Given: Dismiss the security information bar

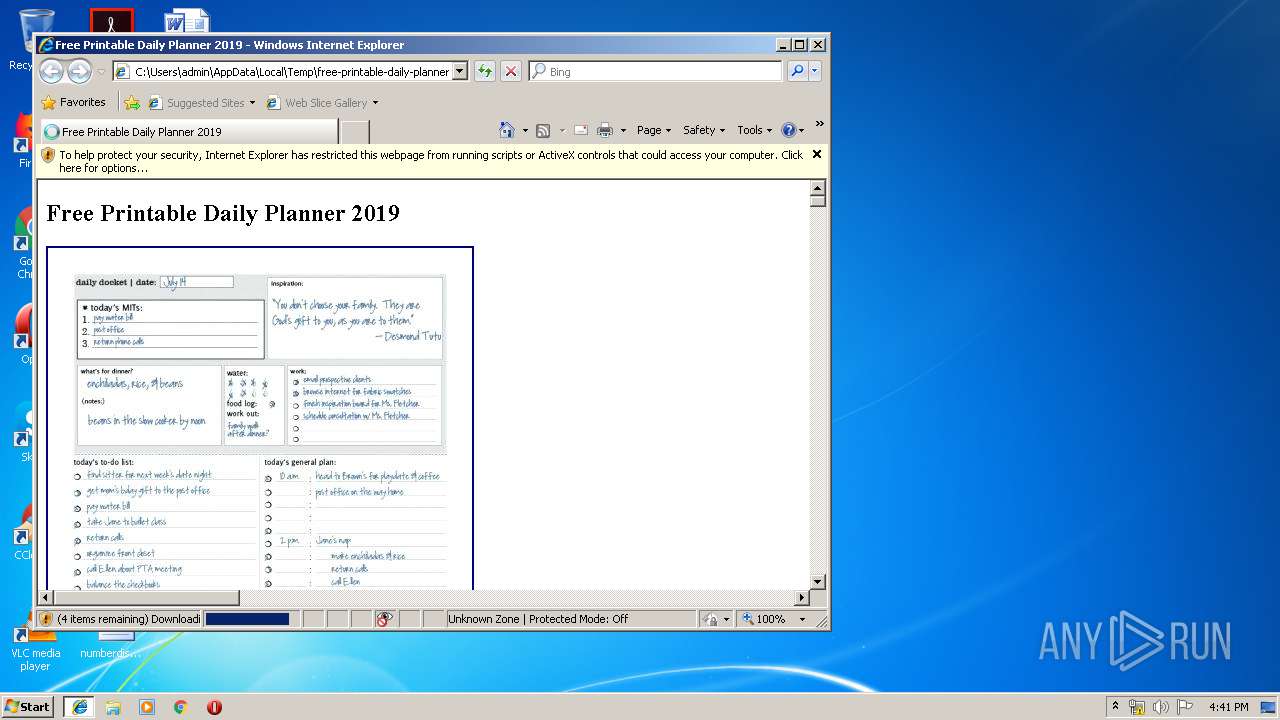Looking at the screenshot, I should (817, 154).
